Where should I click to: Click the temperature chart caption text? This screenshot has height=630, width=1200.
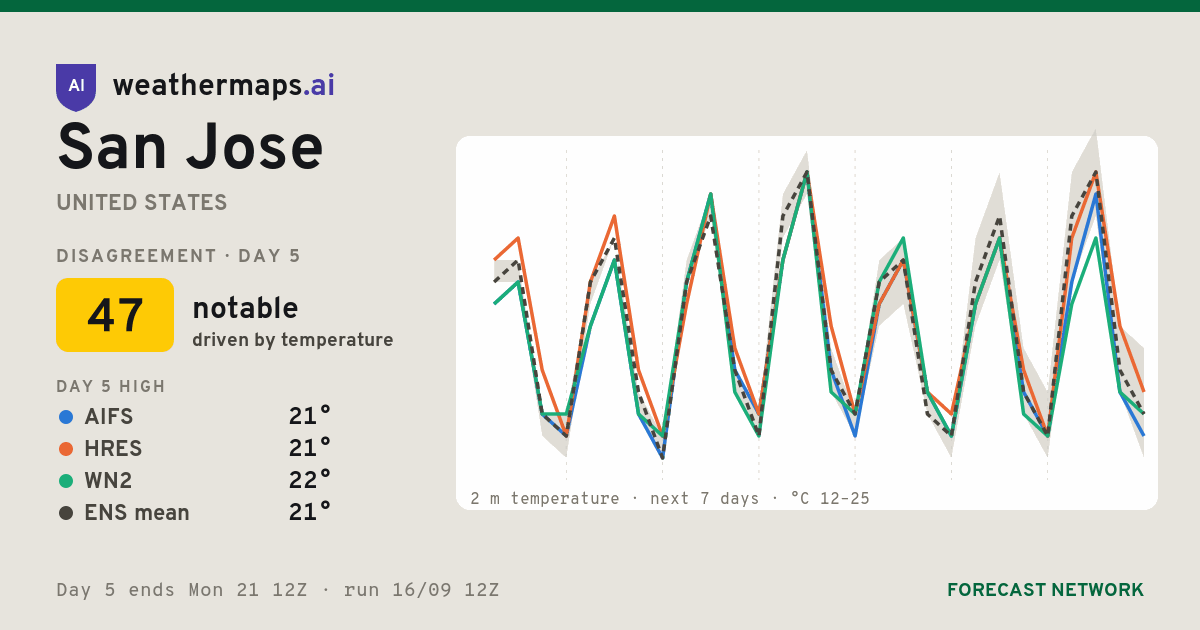pyautogui.click(x=670, y=498)
